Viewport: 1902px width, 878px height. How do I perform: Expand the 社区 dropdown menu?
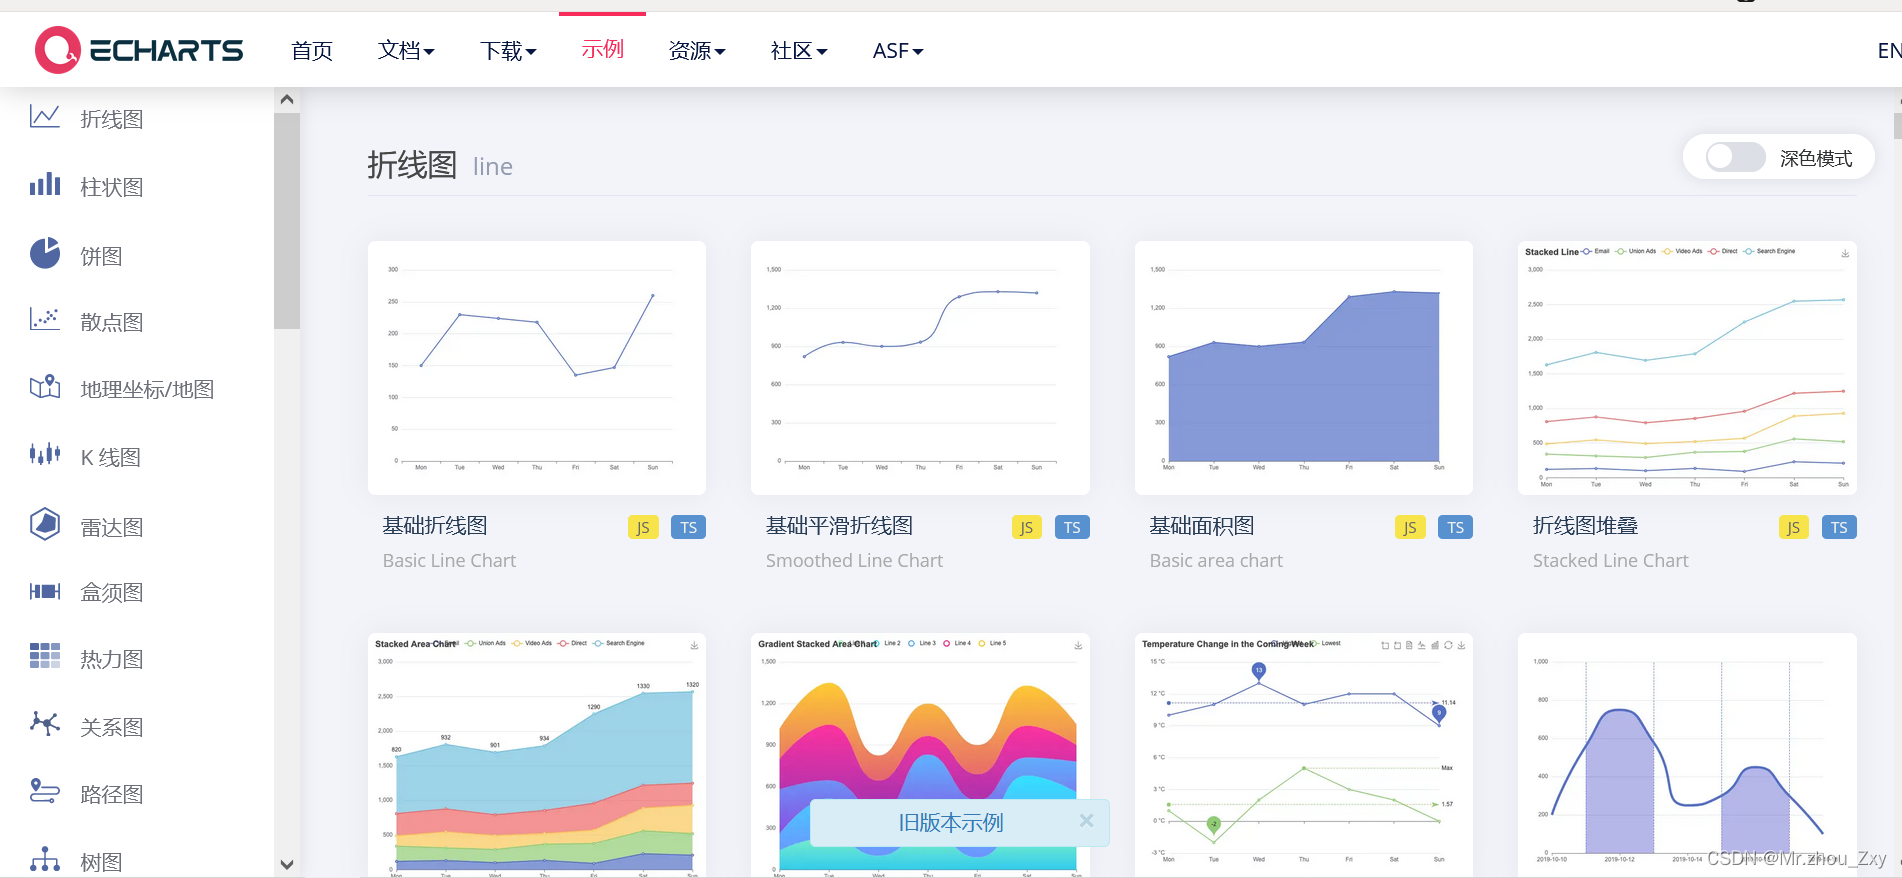[799, 50]
